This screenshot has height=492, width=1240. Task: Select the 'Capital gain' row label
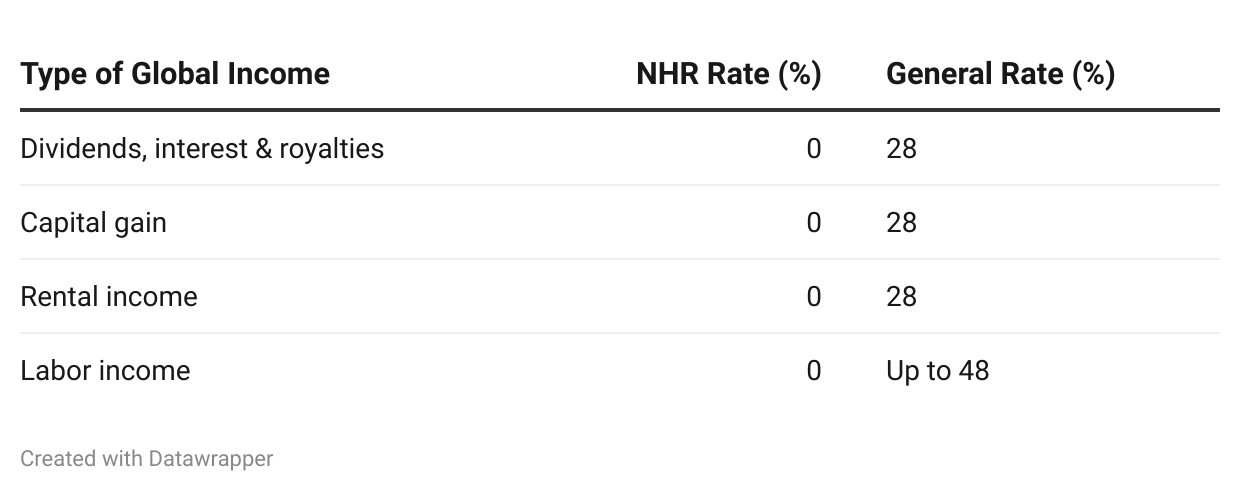[93, 223]
